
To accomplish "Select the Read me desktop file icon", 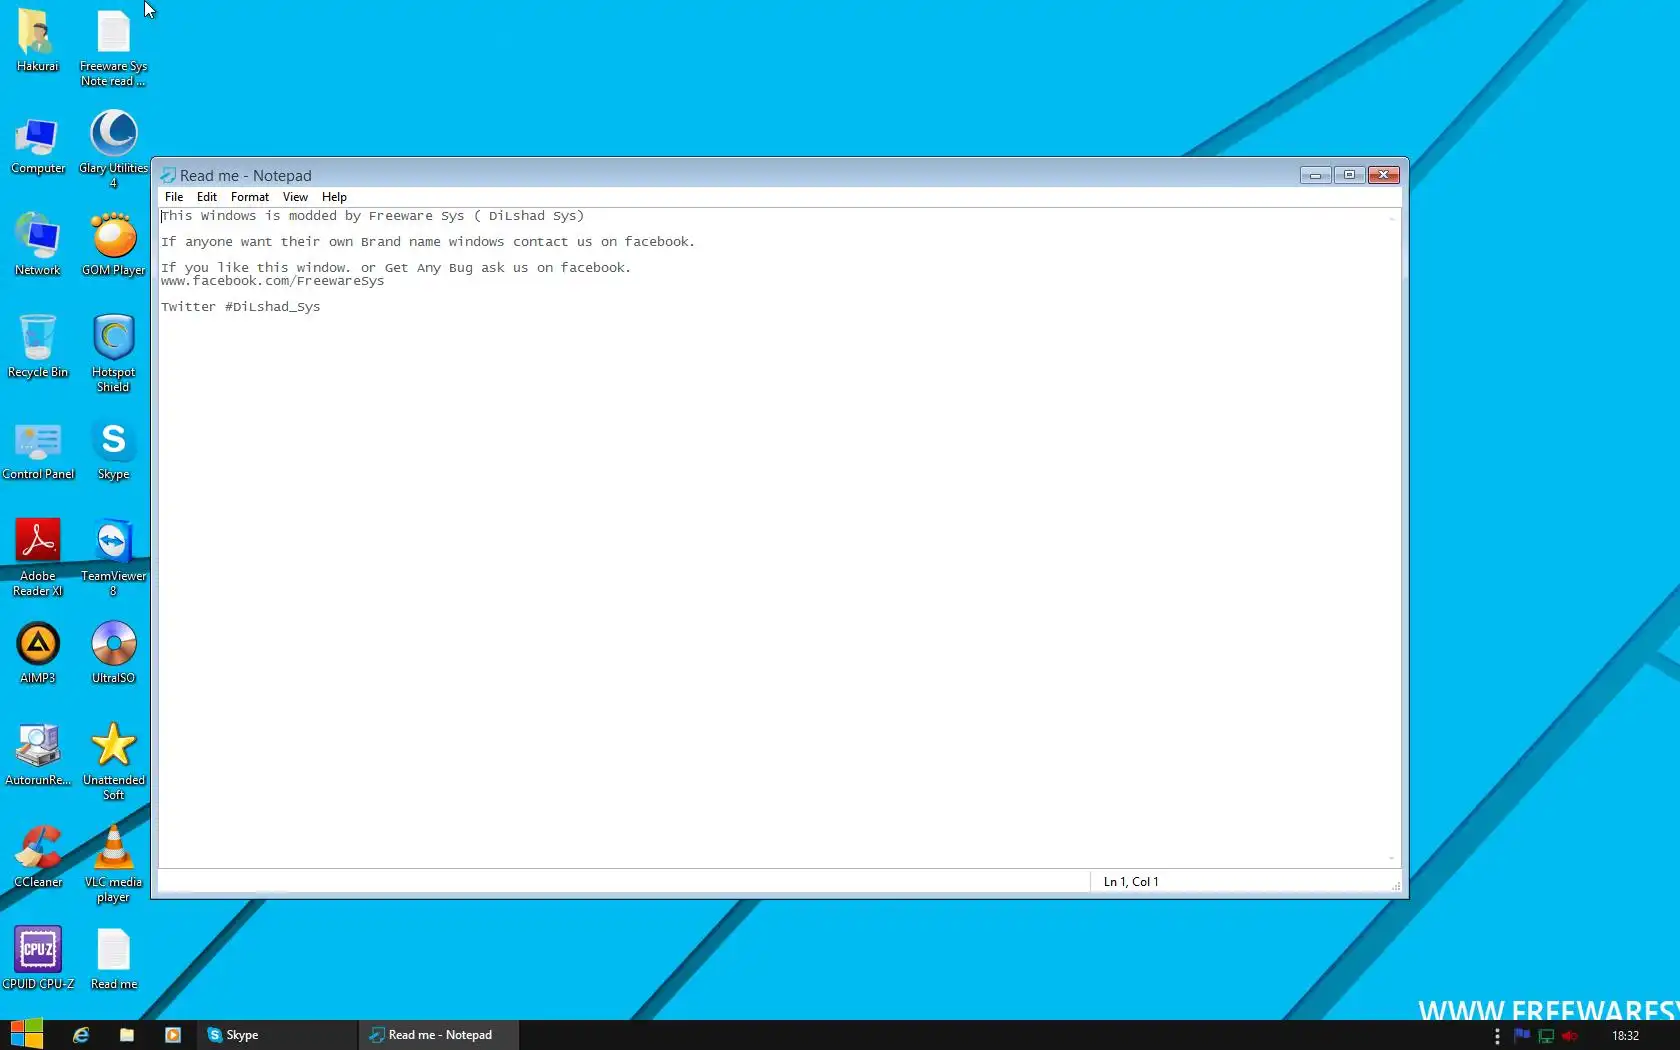I will tap(113, 958).
